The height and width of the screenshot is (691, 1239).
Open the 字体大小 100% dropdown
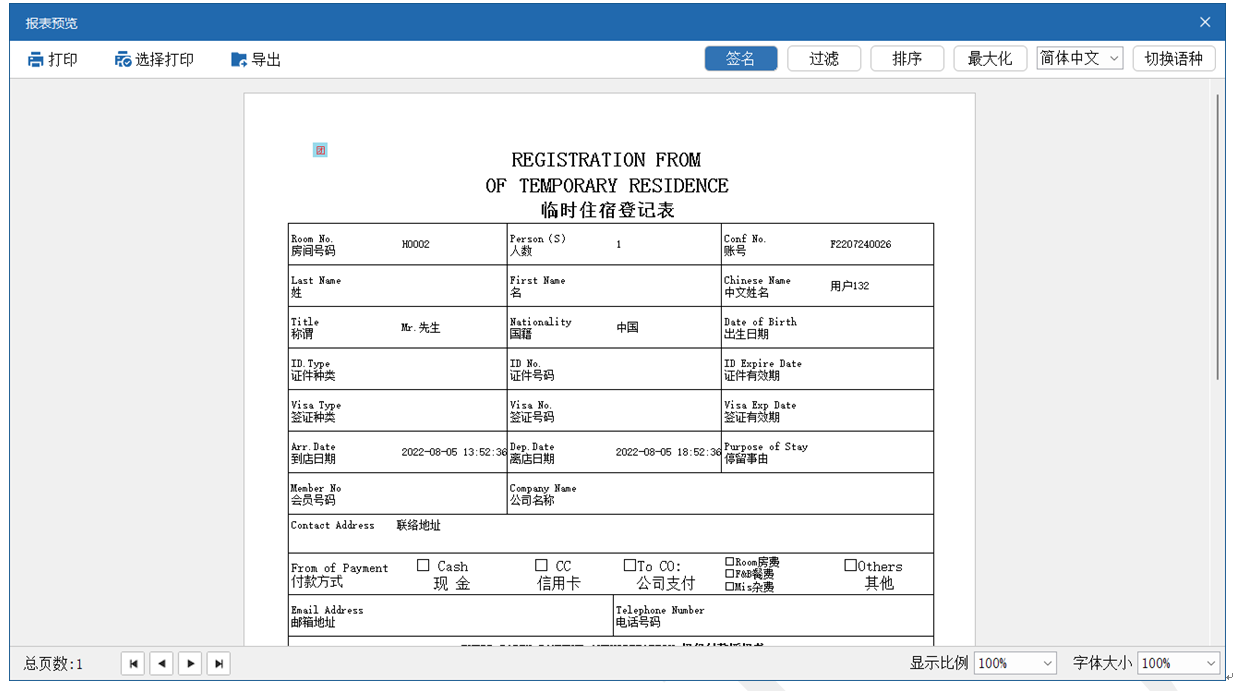click(x=1179, y=663)
